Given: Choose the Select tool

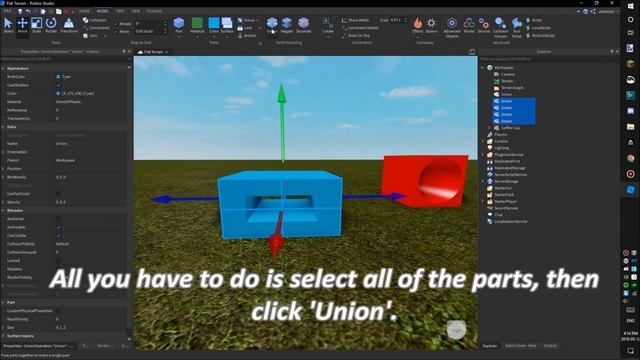Looking at the screenshot, I should 8,25.
